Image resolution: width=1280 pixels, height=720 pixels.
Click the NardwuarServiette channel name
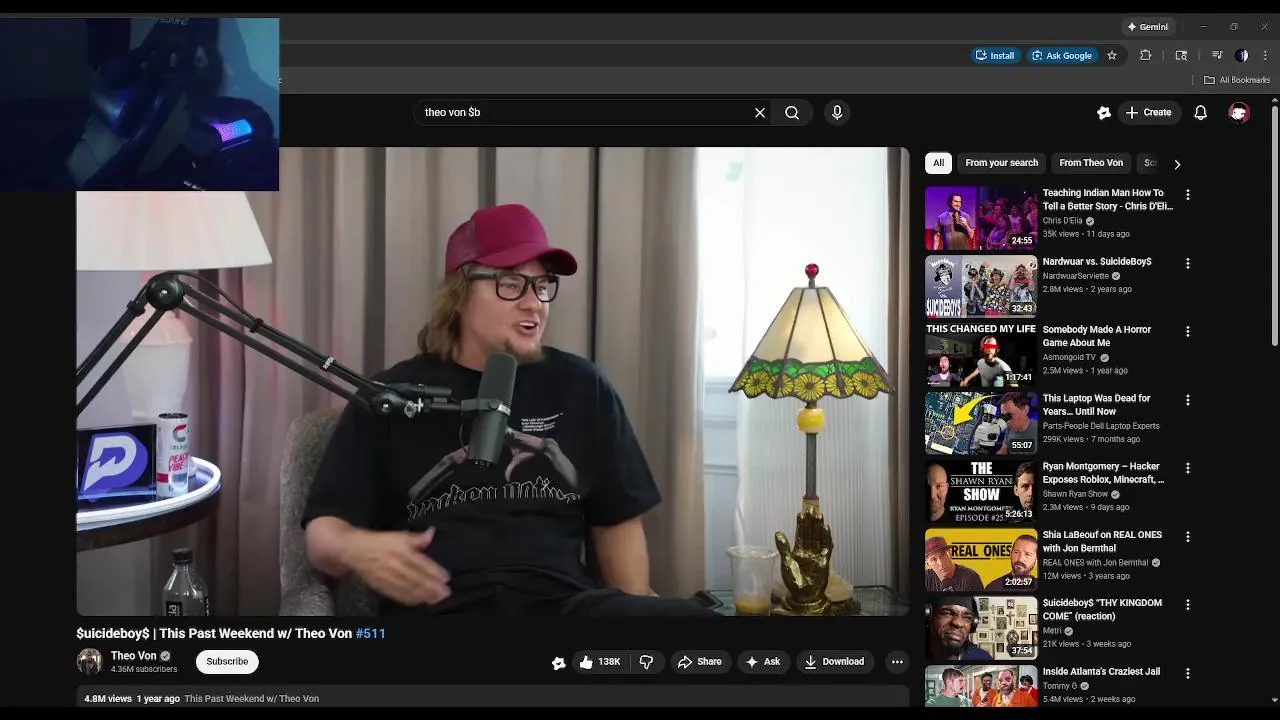coord(1075,276)
